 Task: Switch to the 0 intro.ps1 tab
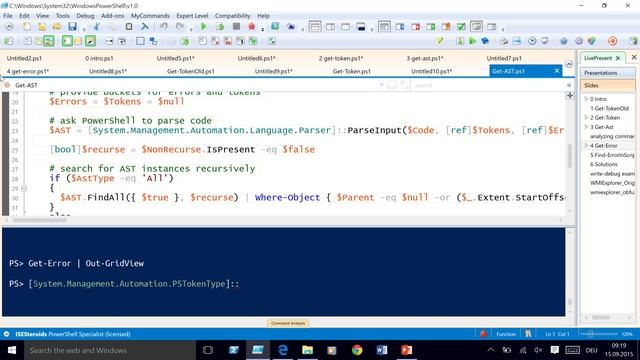click(x=99, y=58)
